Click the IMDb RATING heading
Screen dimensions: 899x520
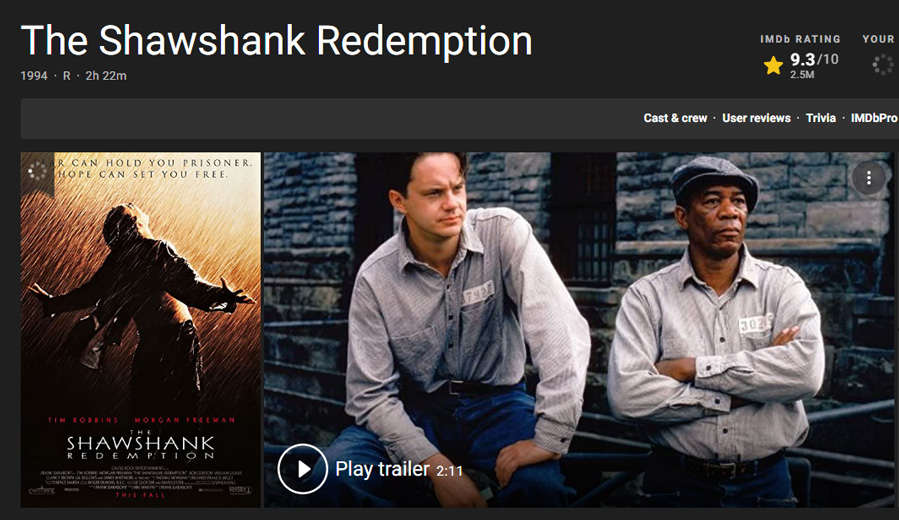(x=800, y=39)
